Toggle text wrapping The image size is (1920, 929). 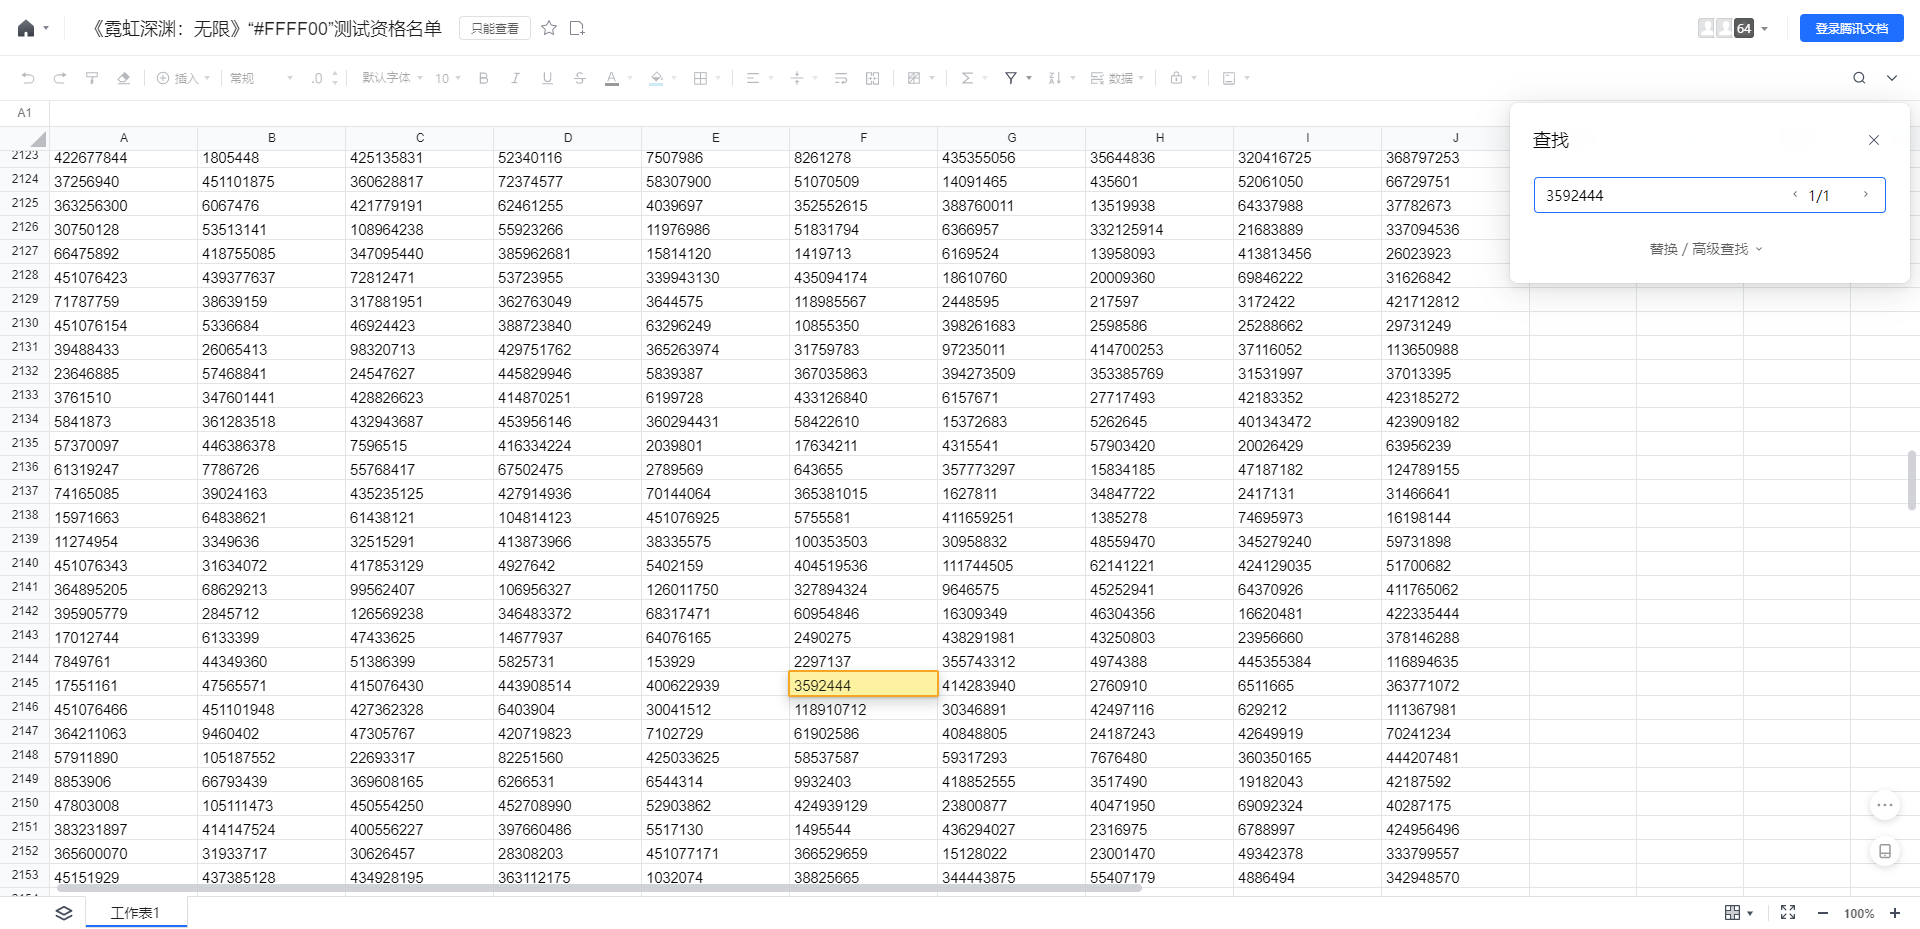[841, 78]
